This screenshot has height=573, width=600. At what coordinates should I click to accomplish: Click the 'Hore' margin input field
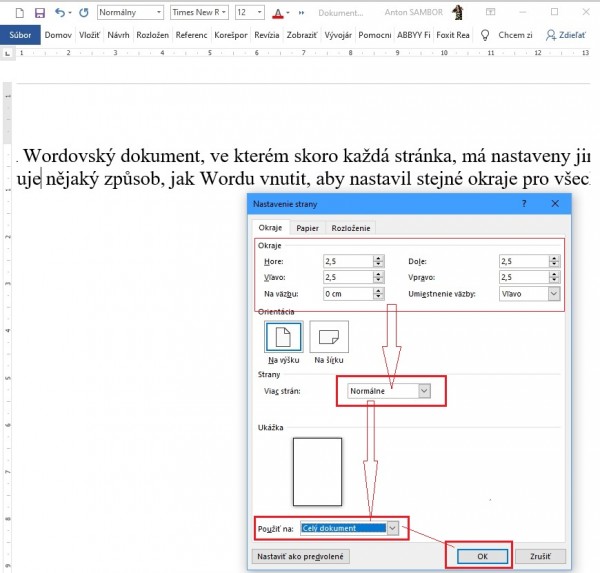point(347,261)
